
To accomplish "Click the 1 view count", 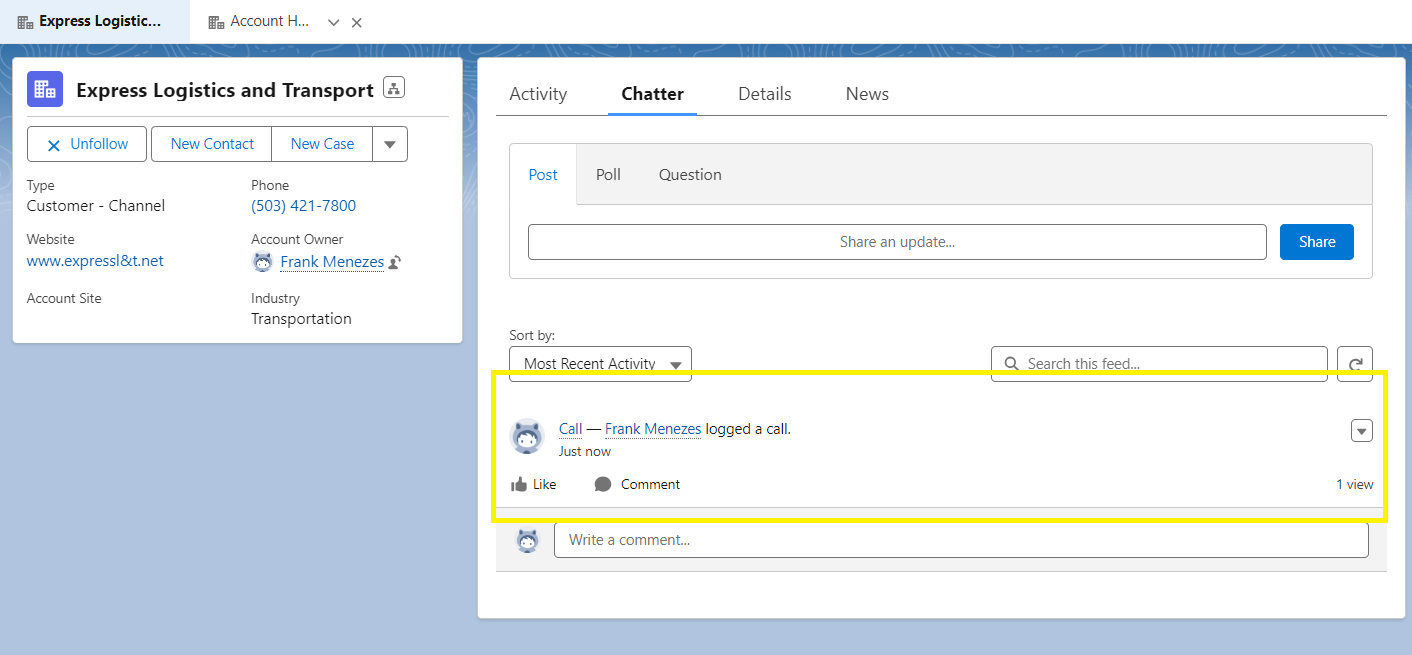I will tap(1355, 485).
